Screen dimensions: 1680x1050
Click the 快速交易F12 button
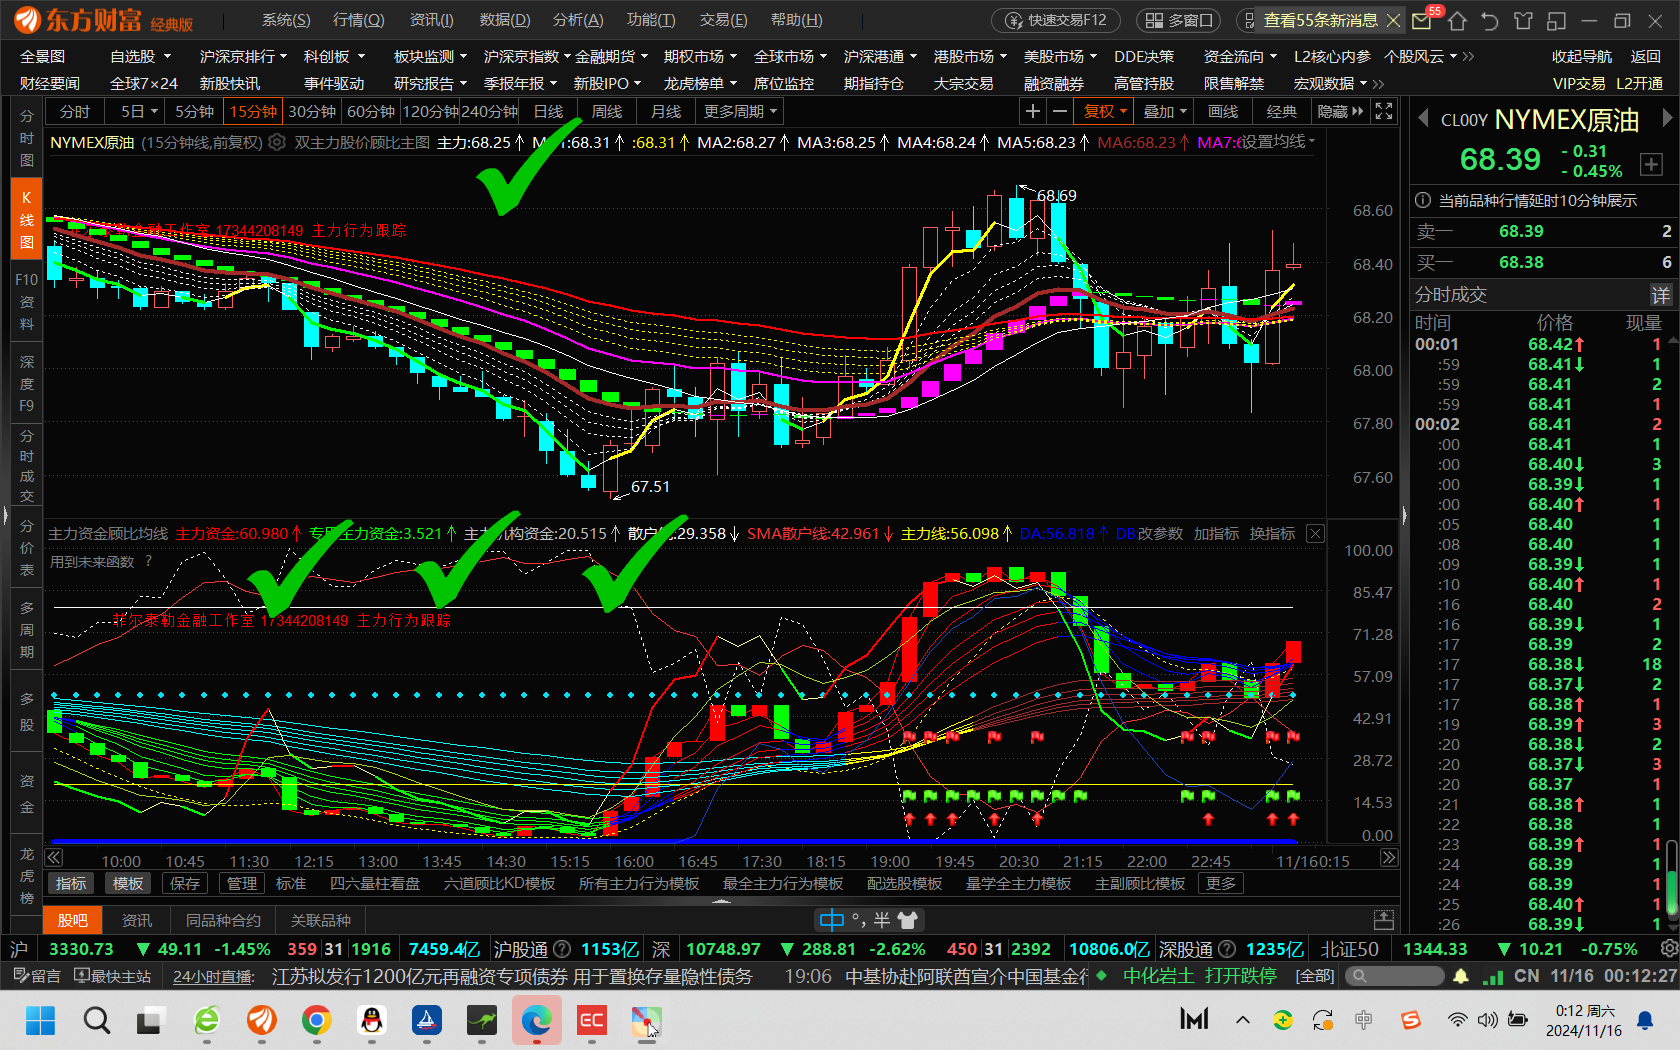pos(1056,20)
